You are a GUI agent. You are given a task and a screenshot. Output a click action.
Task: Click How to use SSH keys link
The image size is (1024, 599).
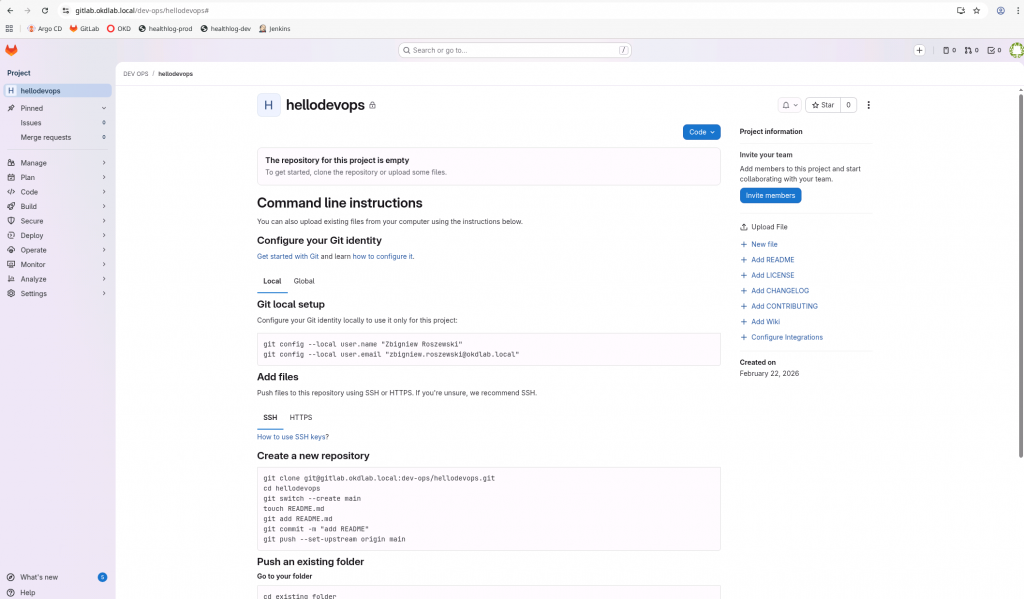pos(293,437)
